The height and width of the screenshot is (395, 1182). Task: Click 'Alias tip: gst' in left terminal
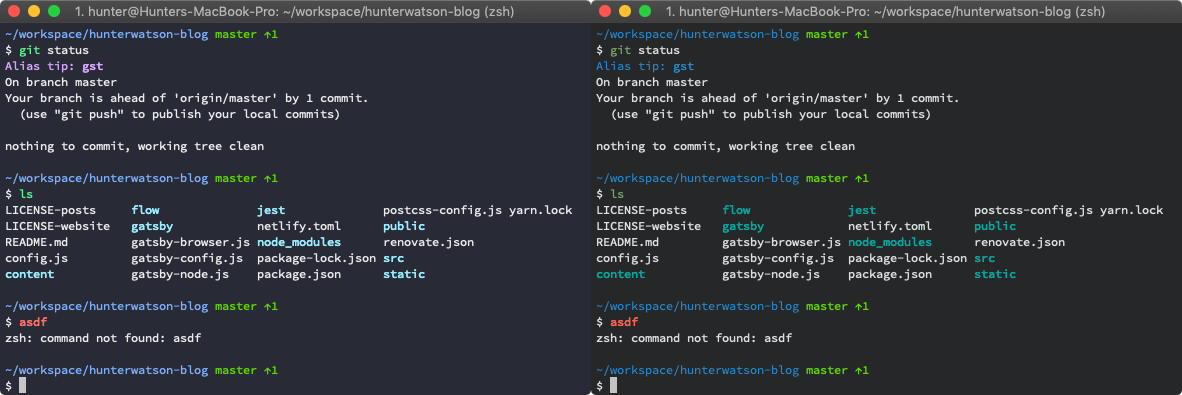click(54, 66)
